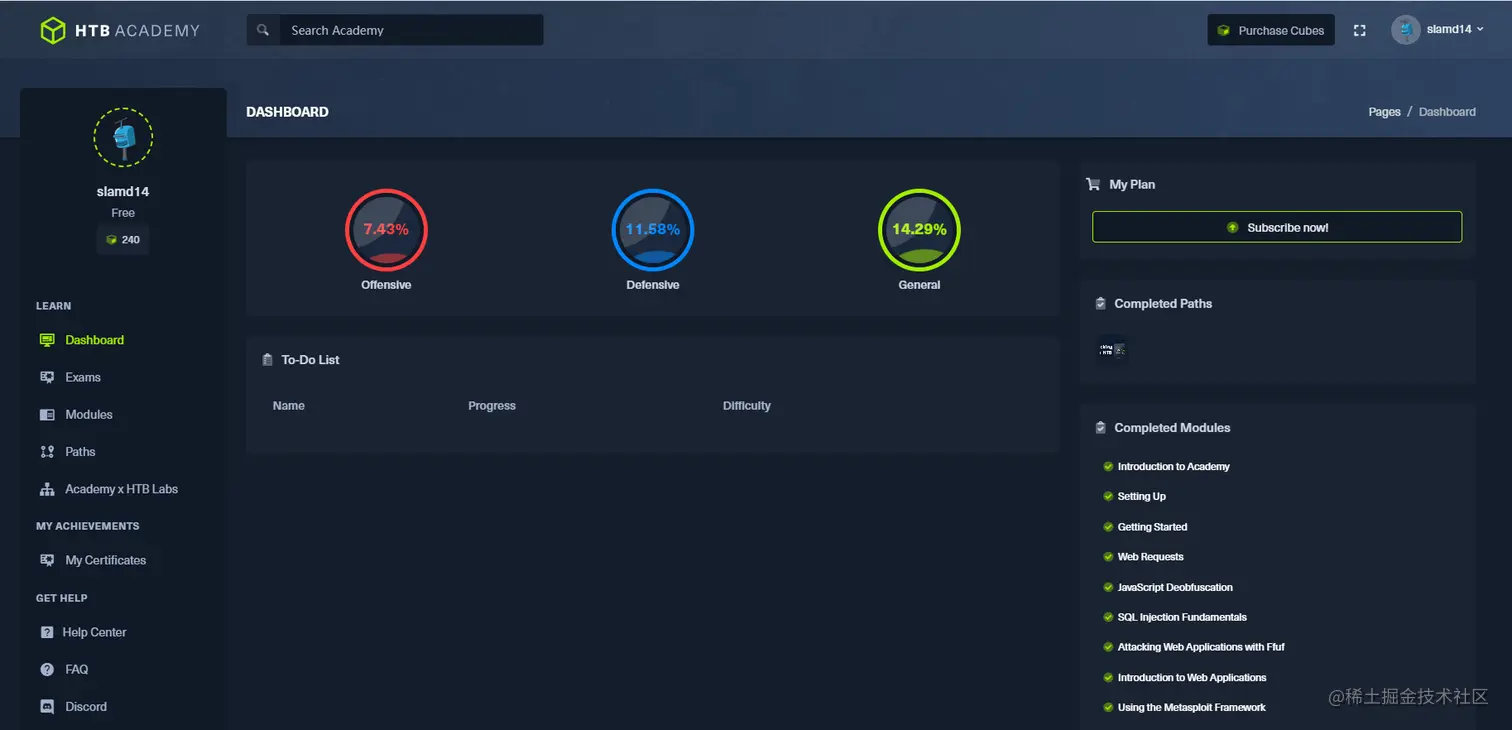
Task: Open Academy x HTB Labs page
Action: [x=121, y=489]
